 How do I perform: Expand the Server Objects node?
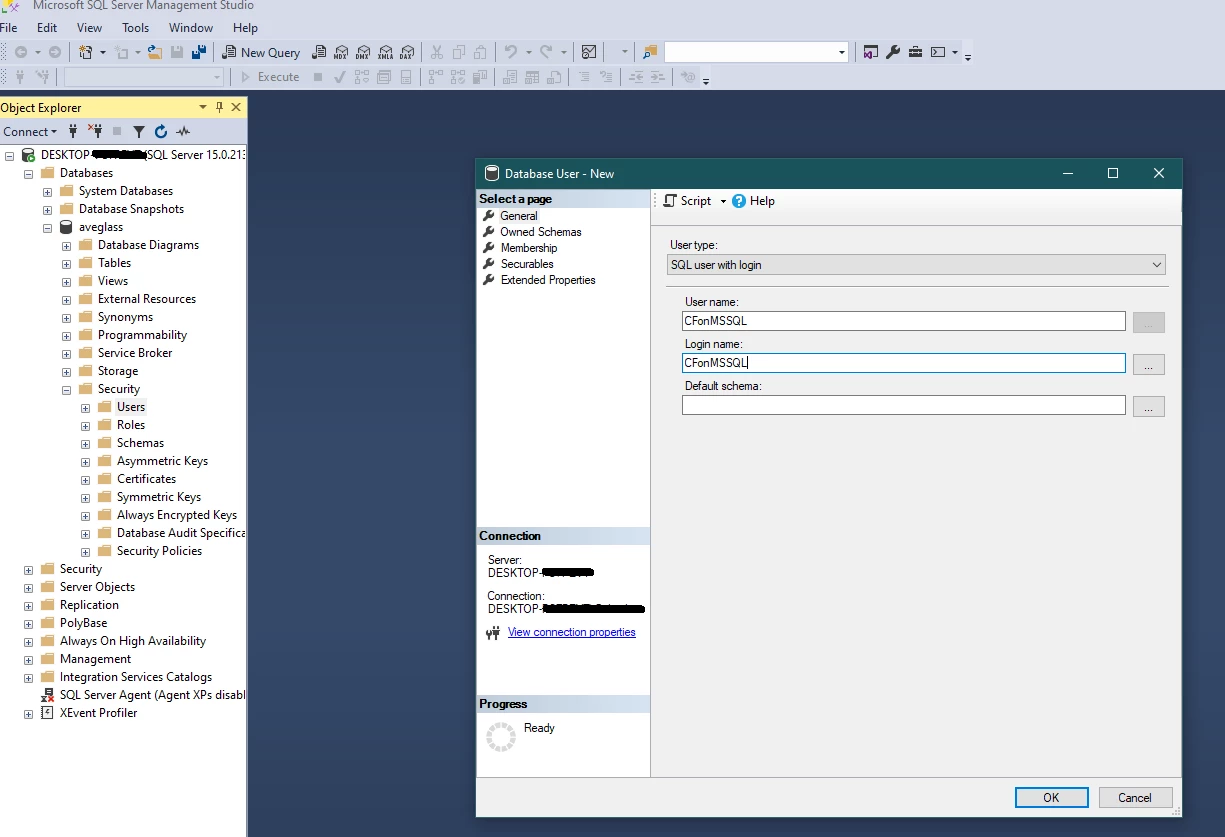pos(28,587)
